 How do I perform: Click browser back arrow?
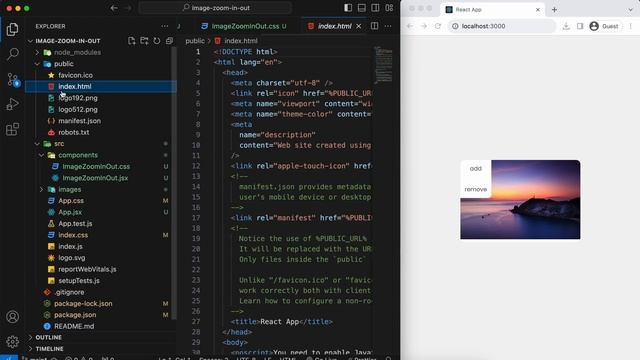[410, 26]
